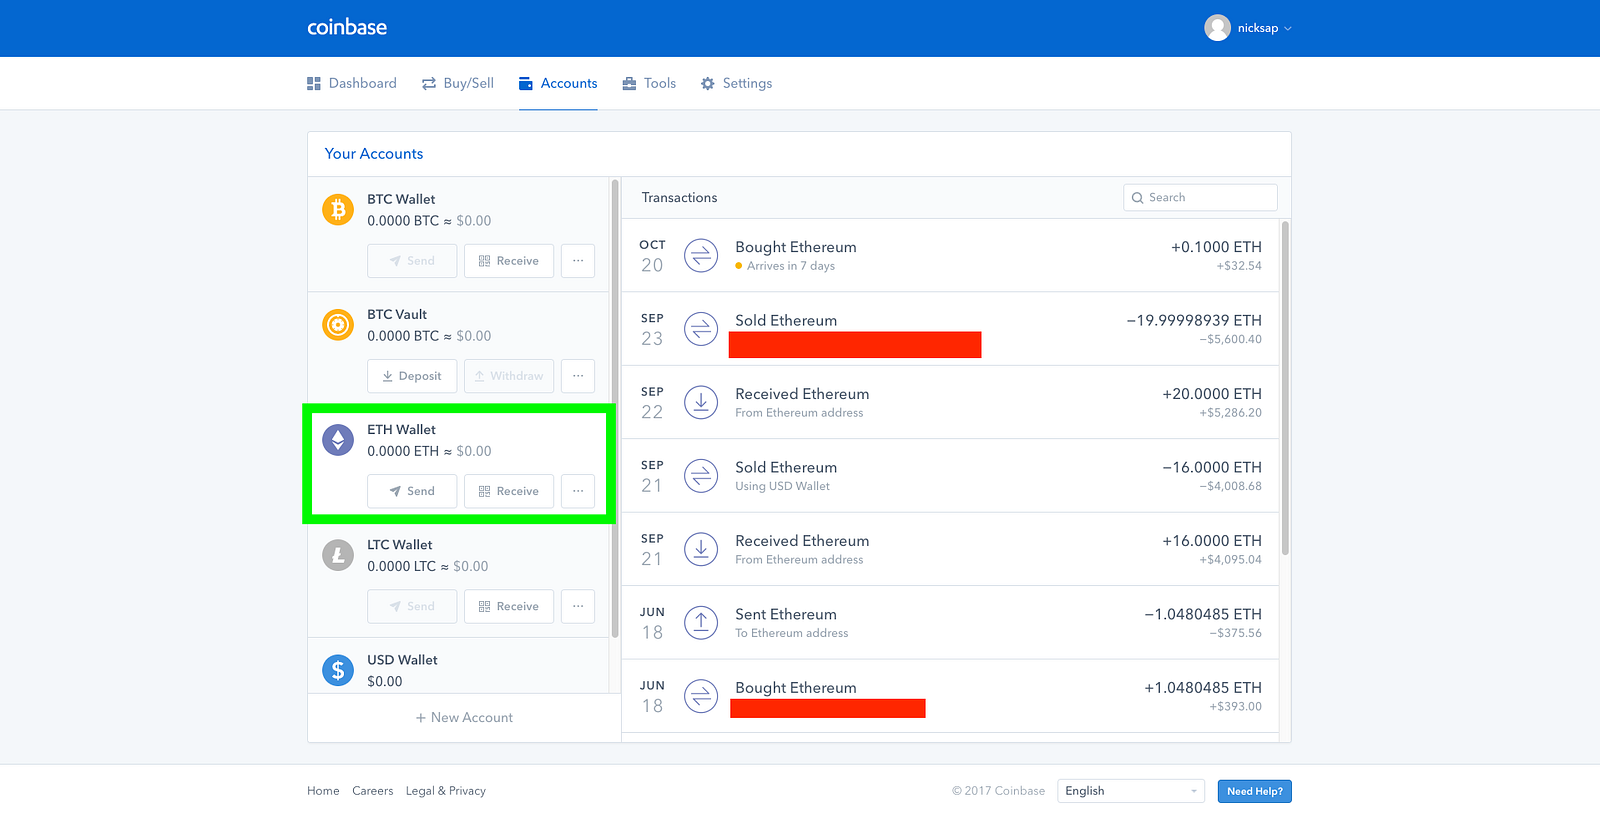This screenshot has height=819, width=1600.
Task: Click the Jun 18 Sent Ethereum arrow icon
Action: pyautogui.click(x=701, y=623)
